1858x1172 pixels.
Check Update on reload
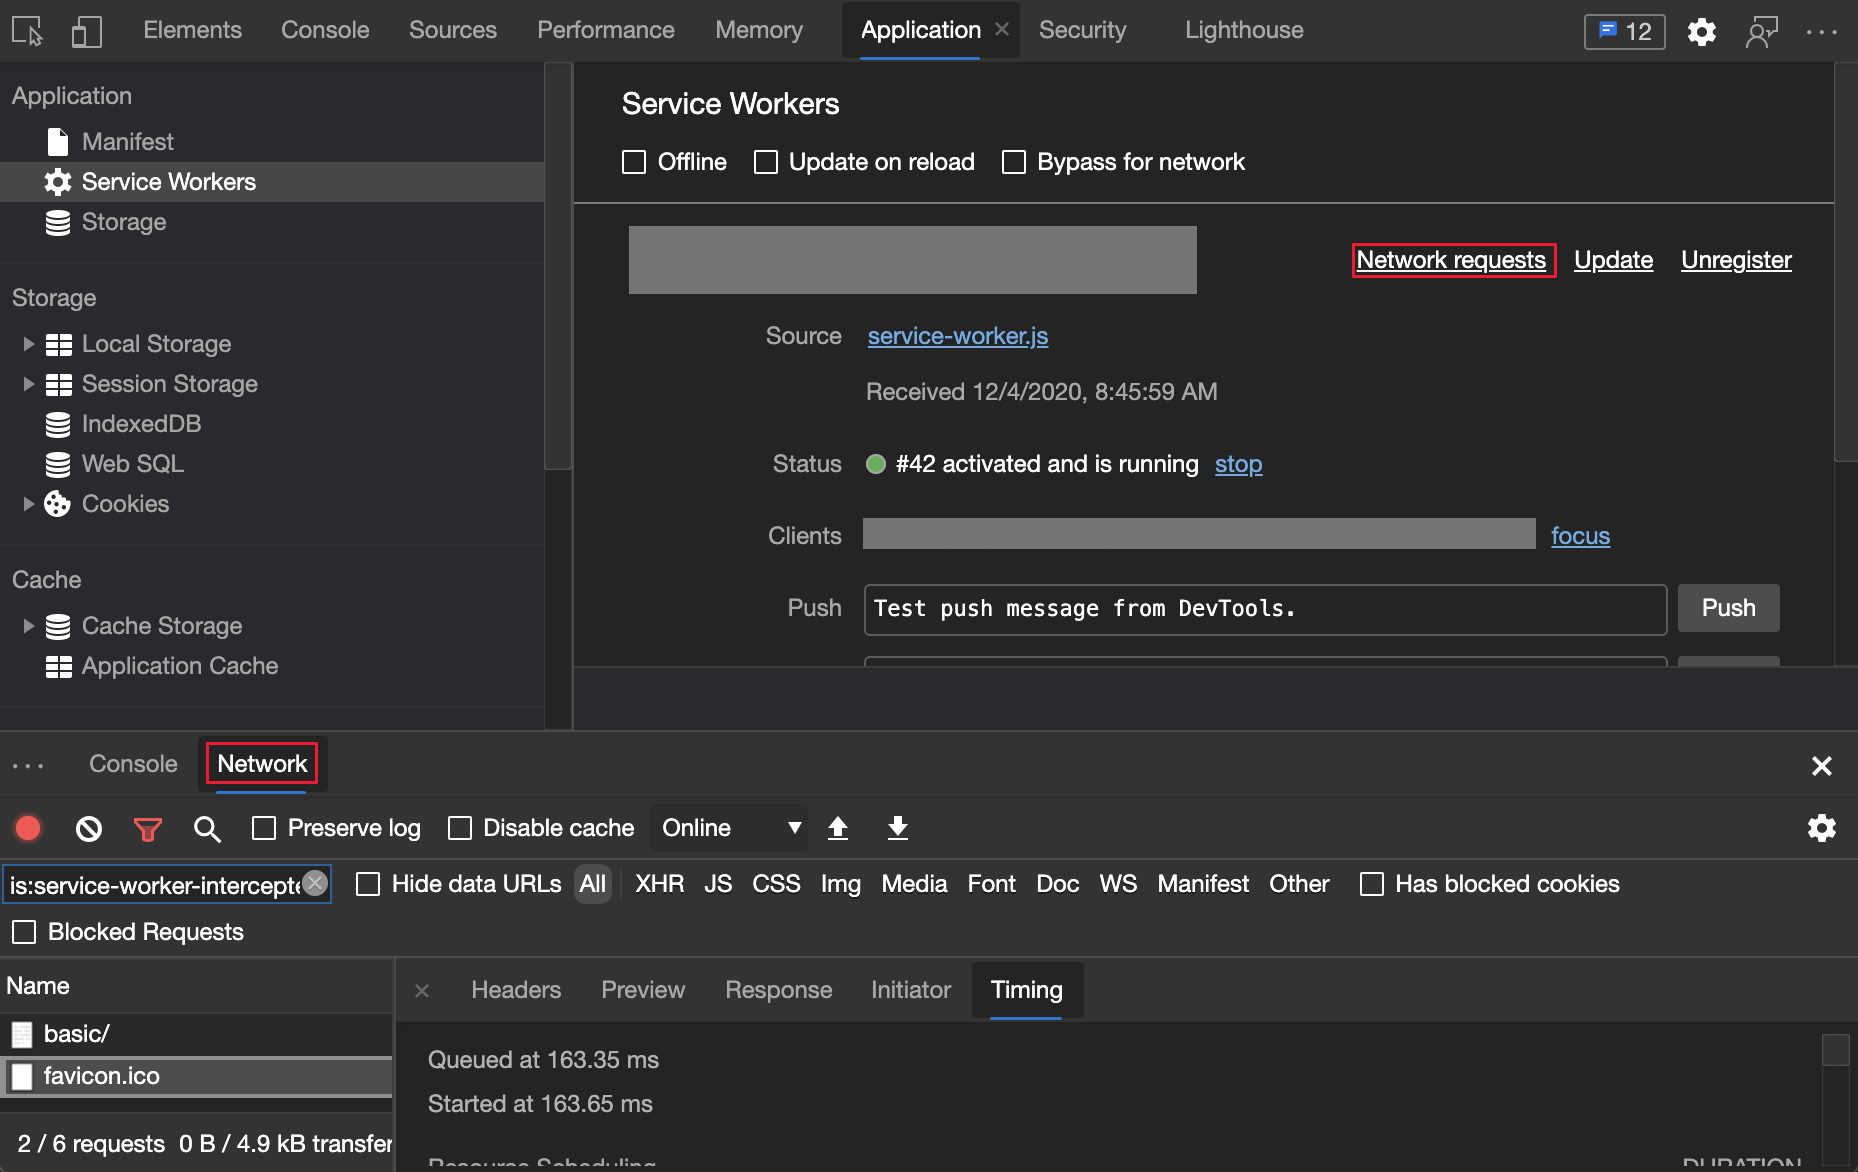tap(766, 161)
